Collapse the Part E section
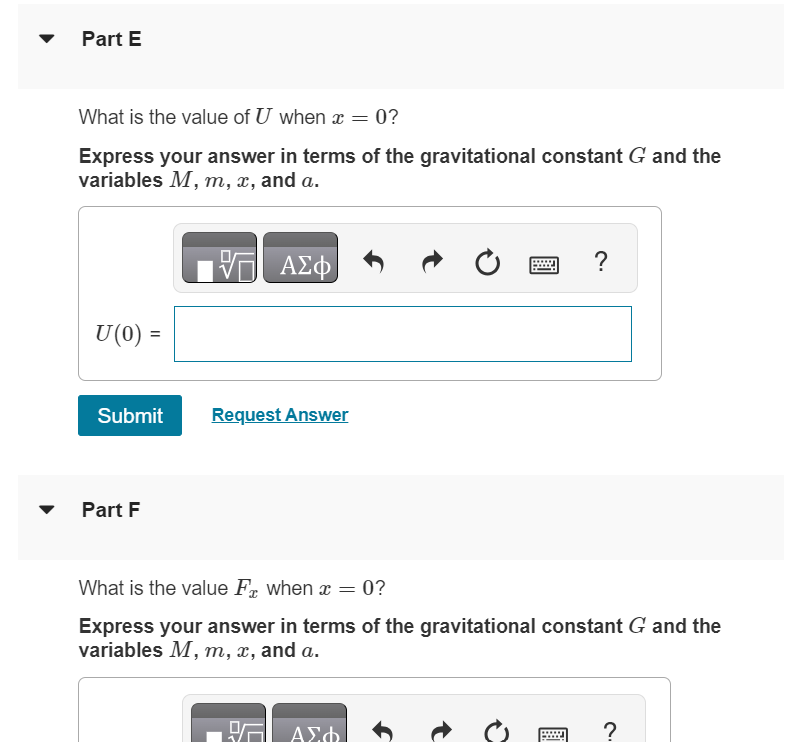Screen dimensions: 808x742 click(46, 39)
